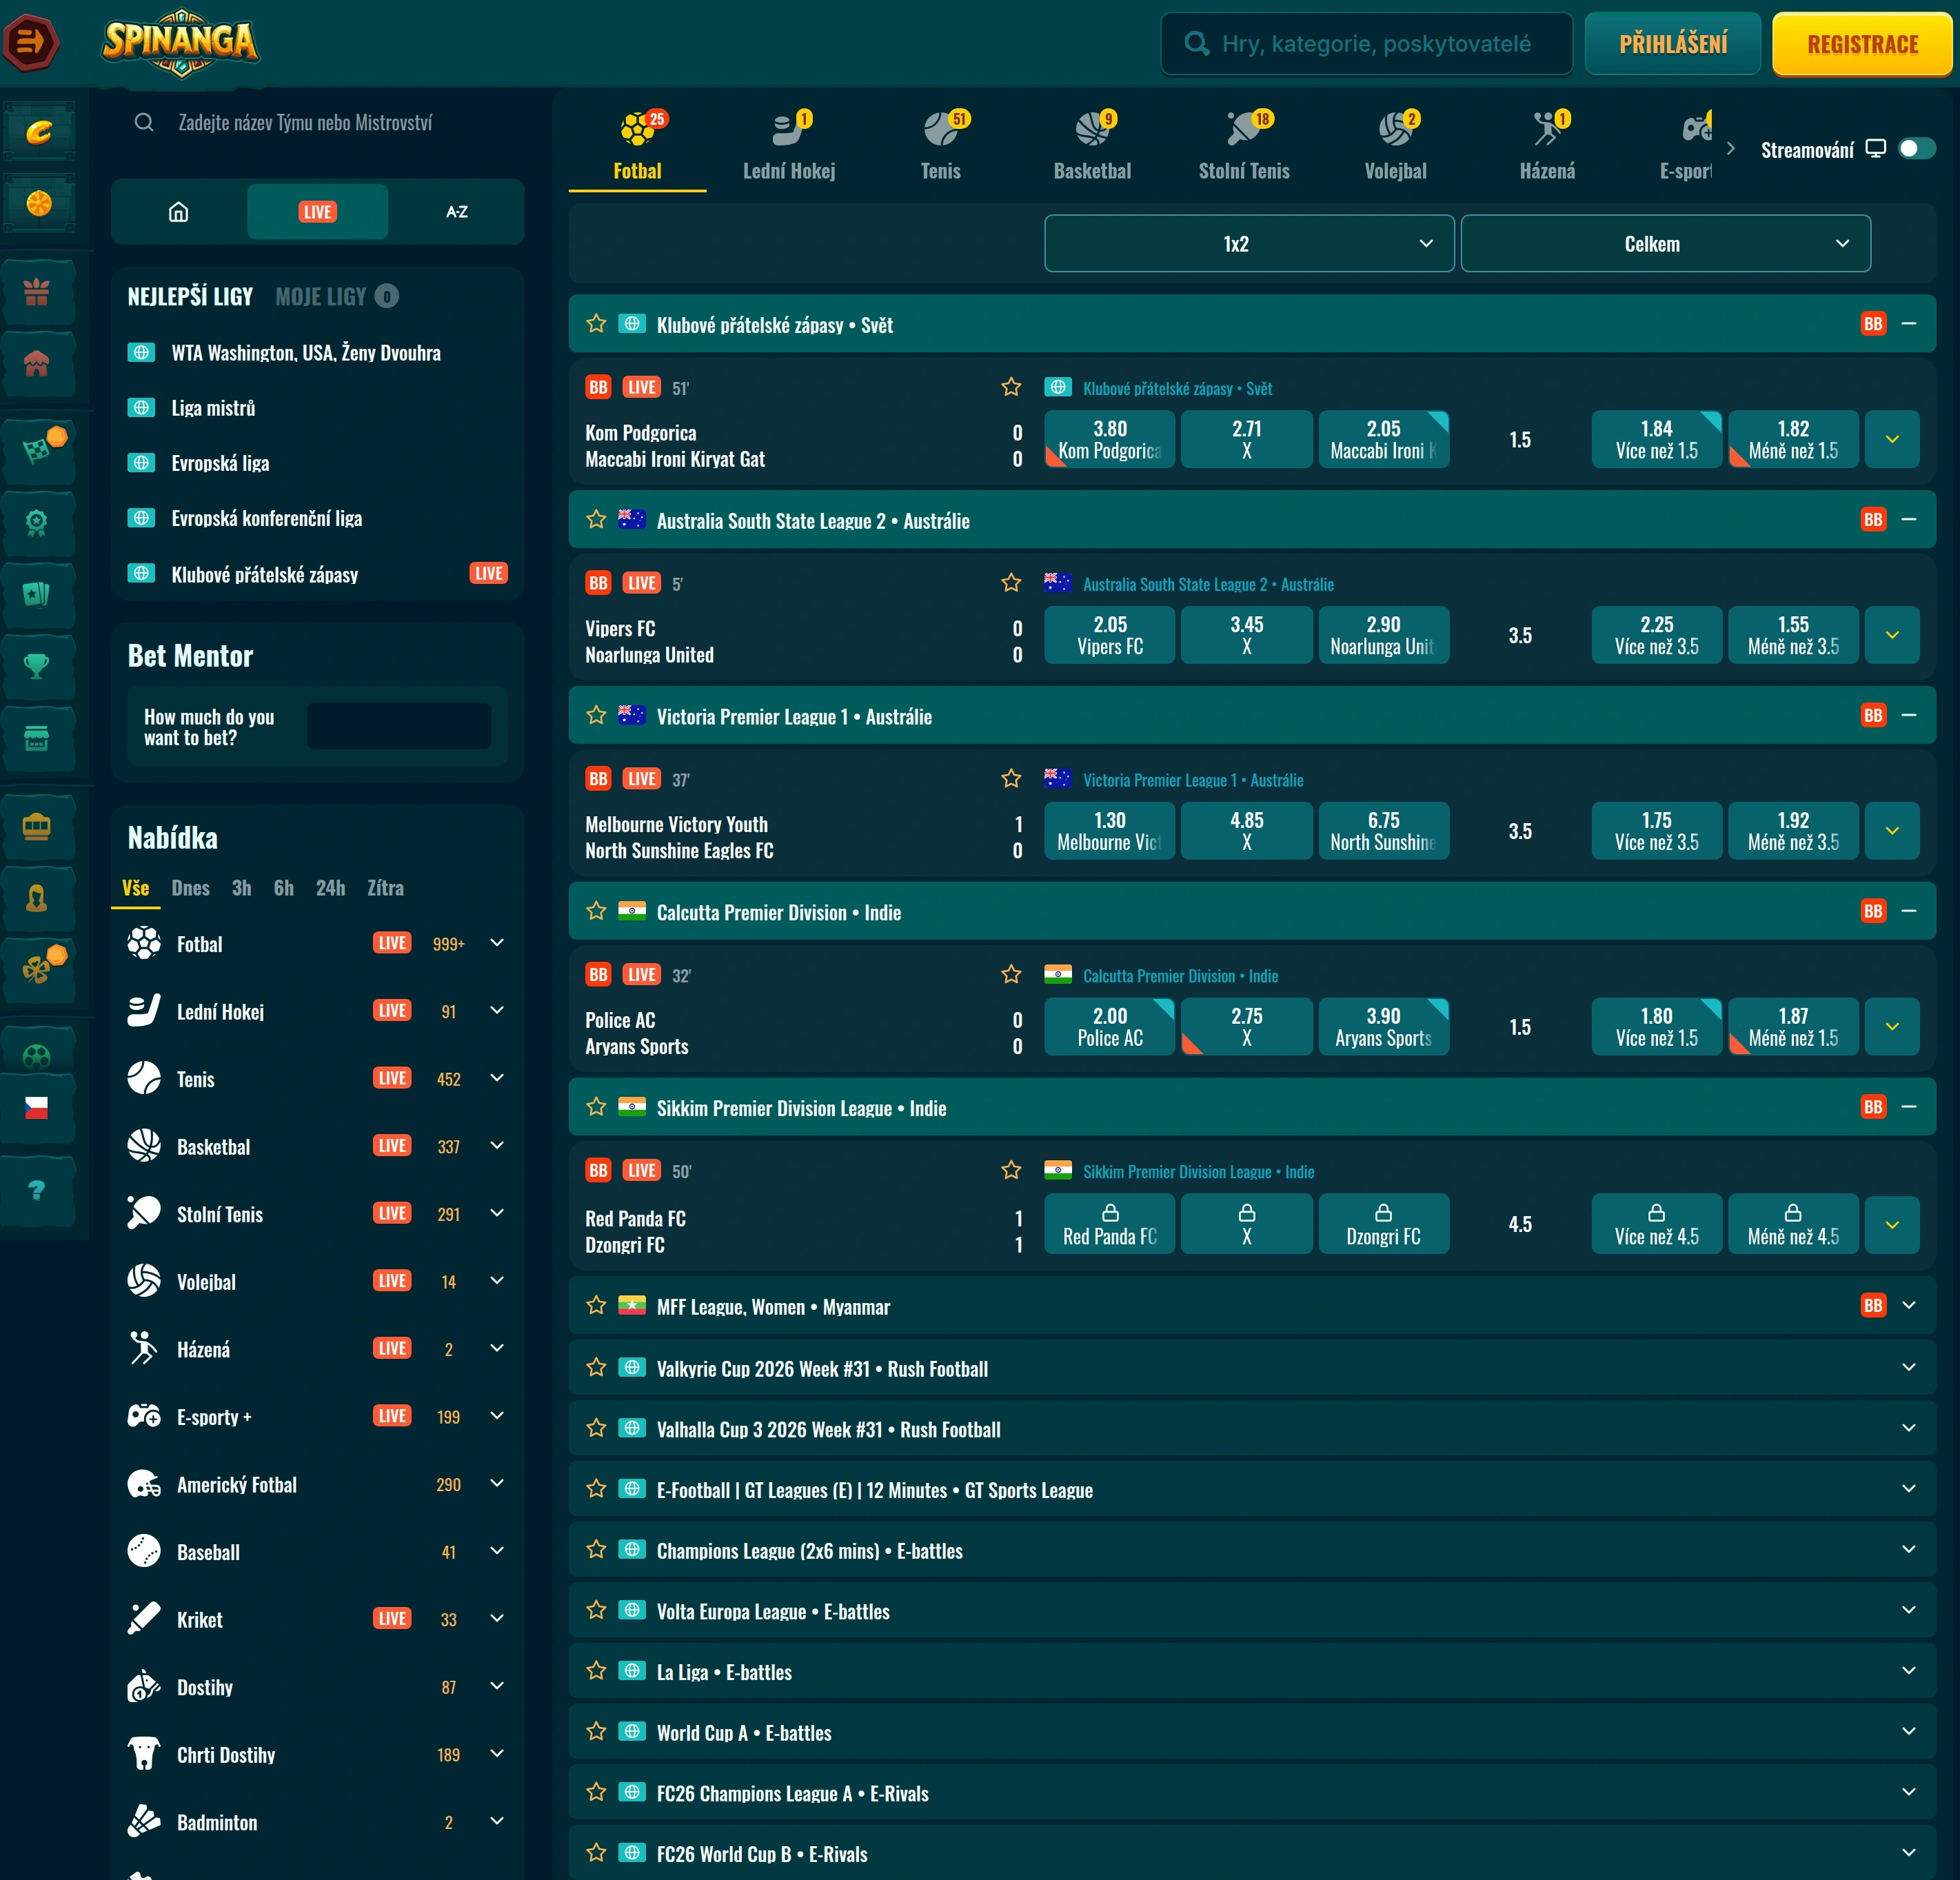
Task: Click the soccer ball sidebar icon
Action: click(37, 1056)
